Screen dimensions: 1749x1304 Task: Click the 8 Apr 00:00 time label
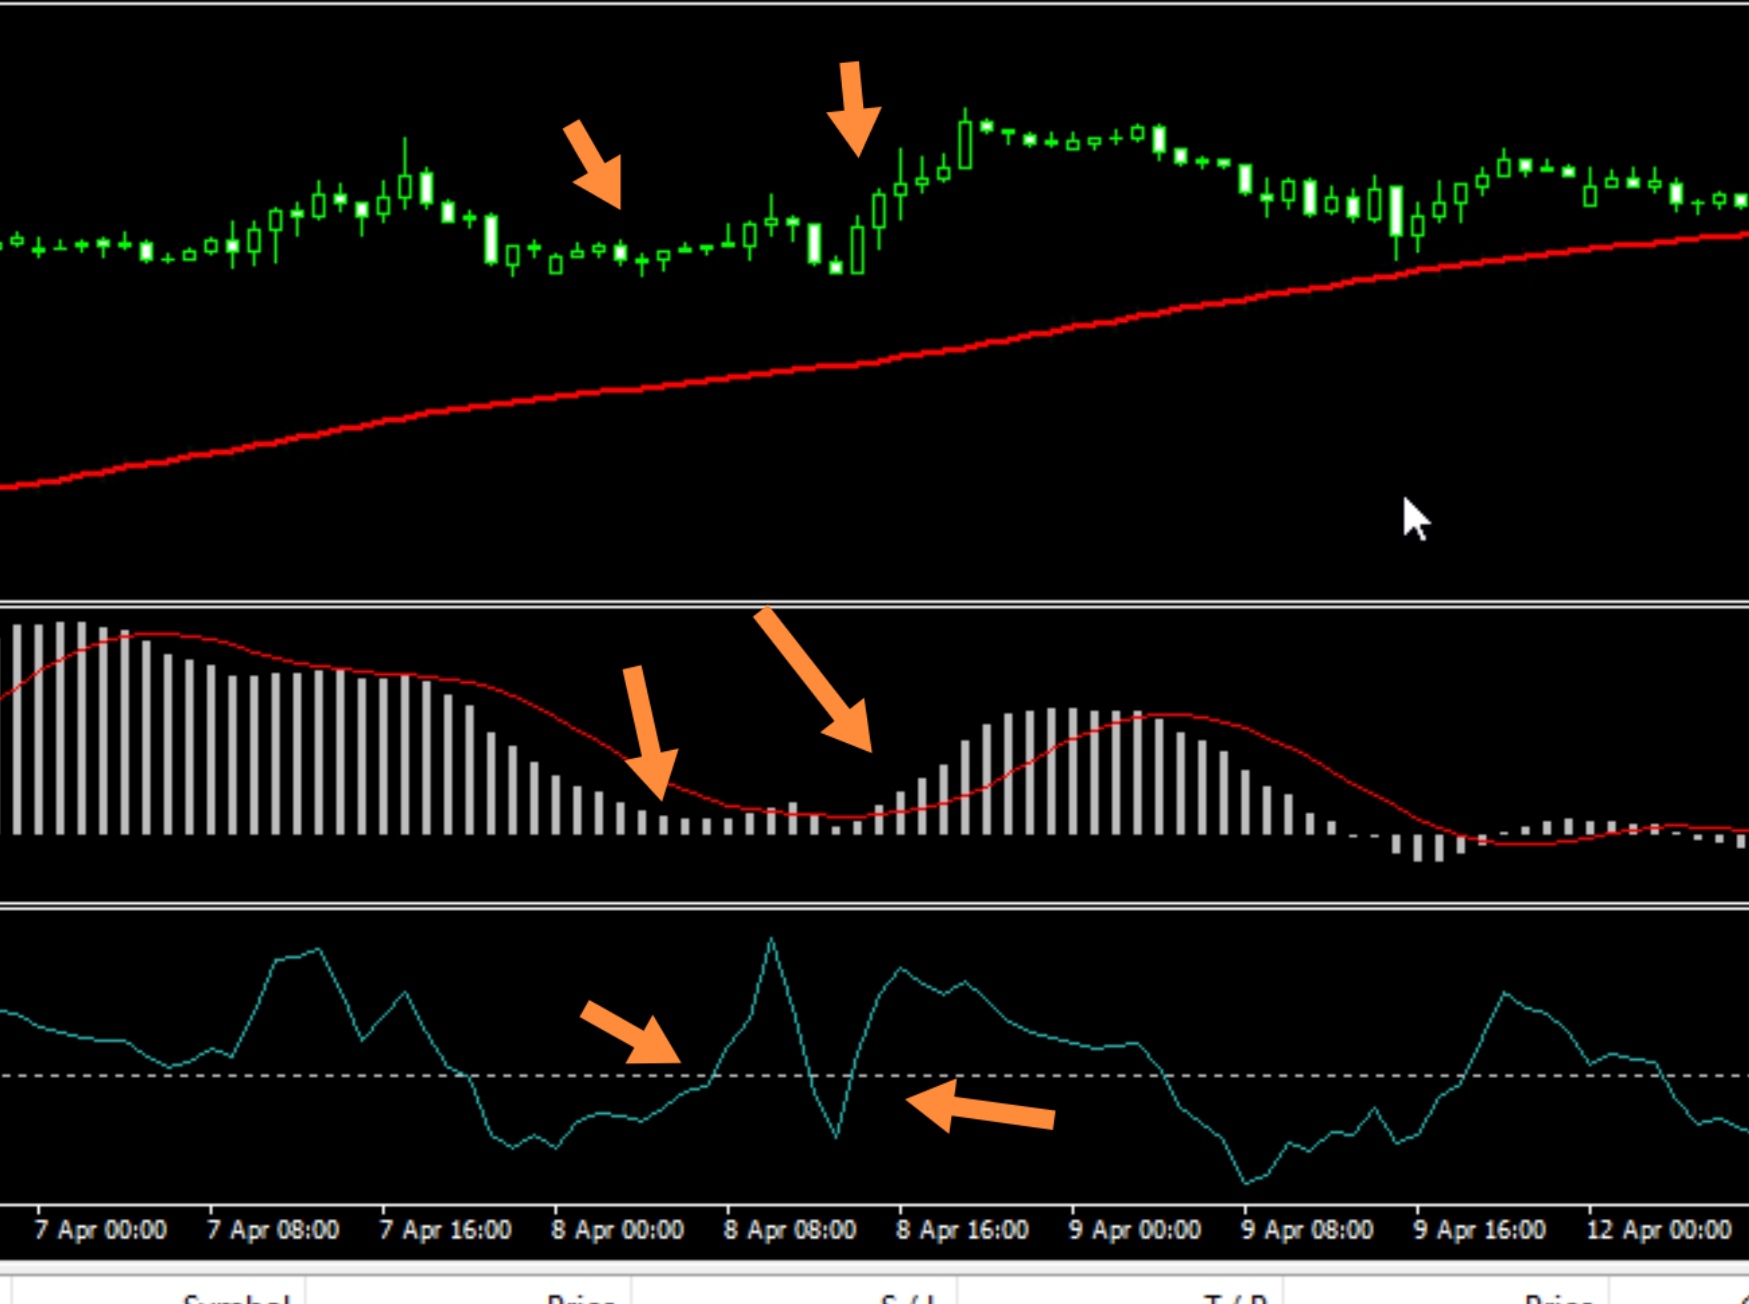pyautogui.click(x=617, y=1230)
